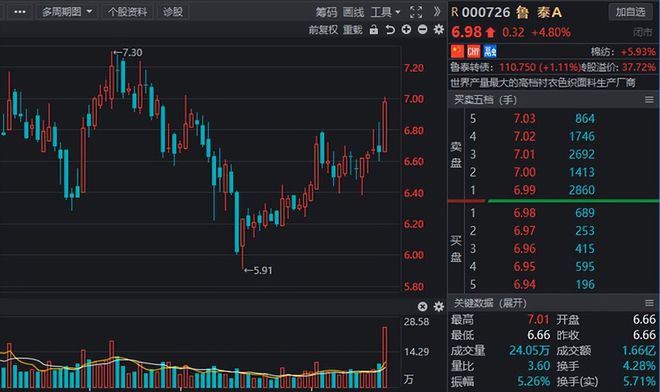Open the three-dots more menu
This screenshot has height=392, width=660.
(x=19, y=12)
